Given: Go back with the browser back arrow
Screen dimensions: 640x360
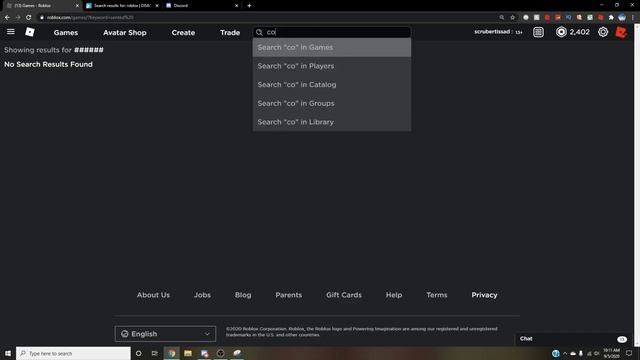Looking at the screenshot, I should tap(7, 18).
